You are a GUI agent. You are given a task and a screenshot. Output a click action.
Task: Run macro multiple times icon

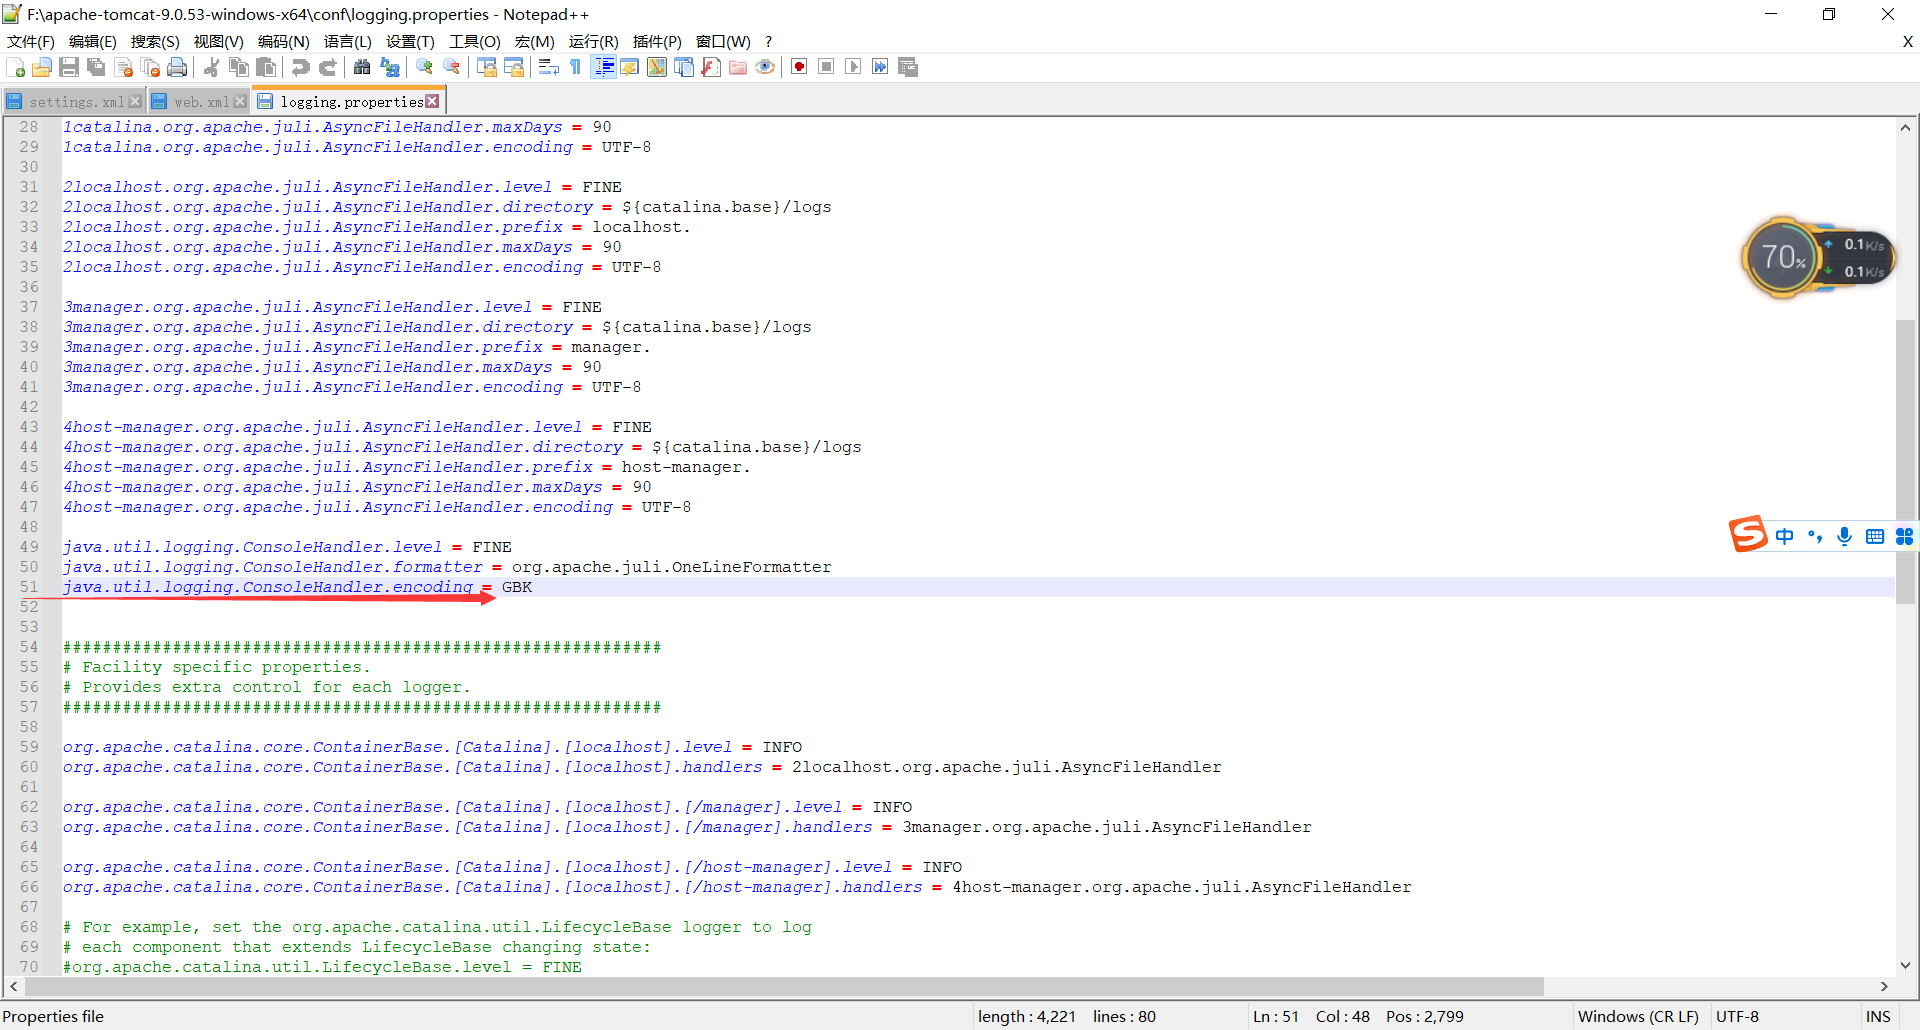coord(880,67)
